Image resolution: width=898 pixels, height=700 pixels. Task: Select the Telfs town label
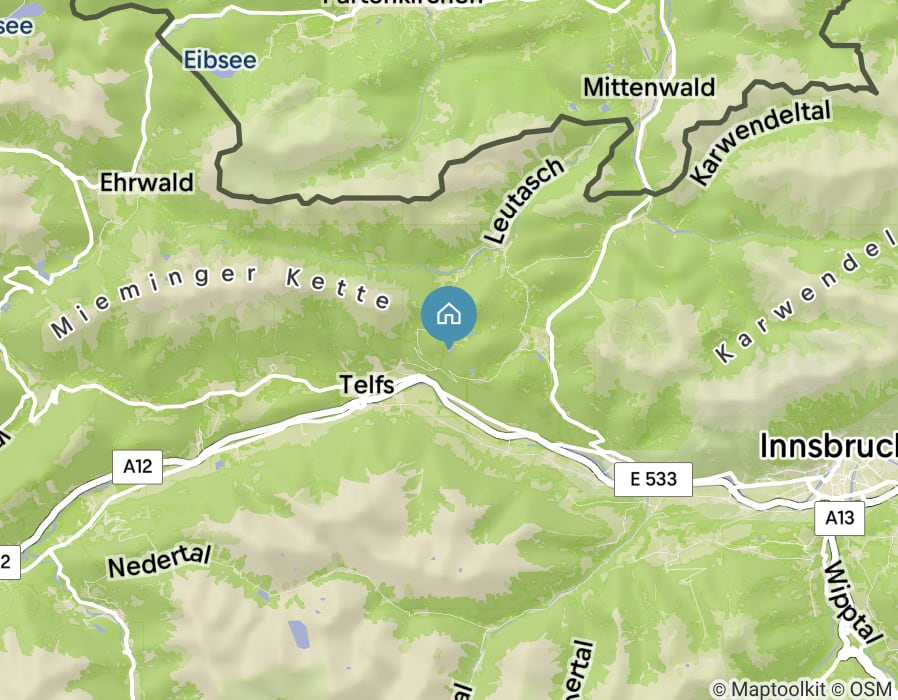tap(367, 384)
